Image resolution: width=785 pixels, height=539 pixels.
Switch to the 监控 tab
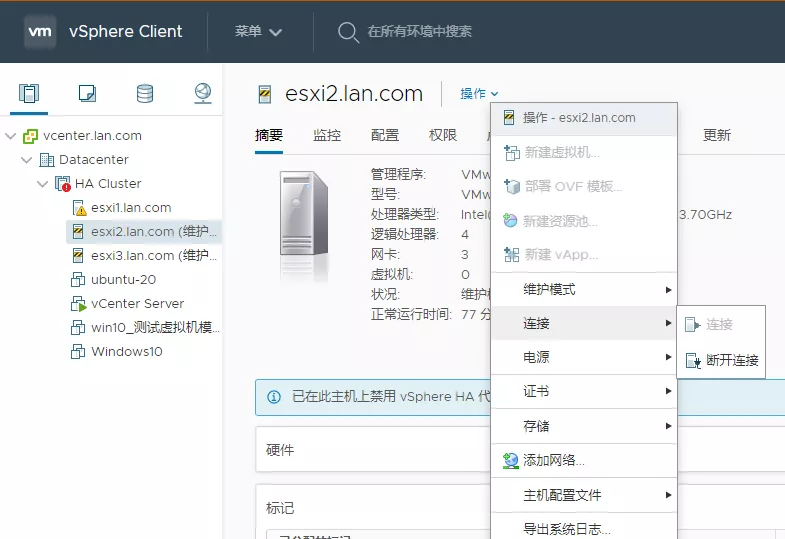click(x=327, y=136)
